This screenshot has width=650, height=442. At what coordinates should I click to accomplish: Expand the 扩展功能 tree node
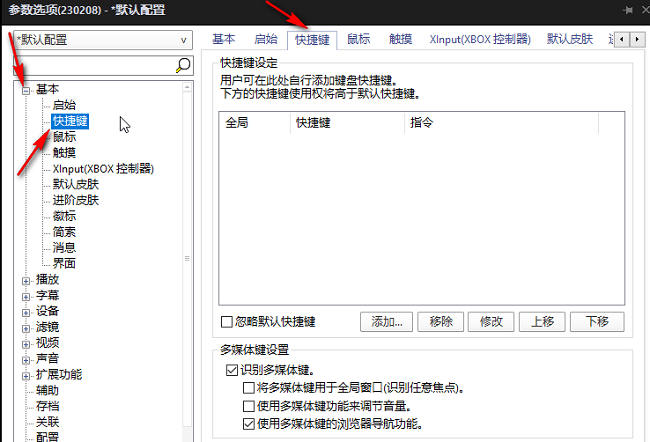26,374
